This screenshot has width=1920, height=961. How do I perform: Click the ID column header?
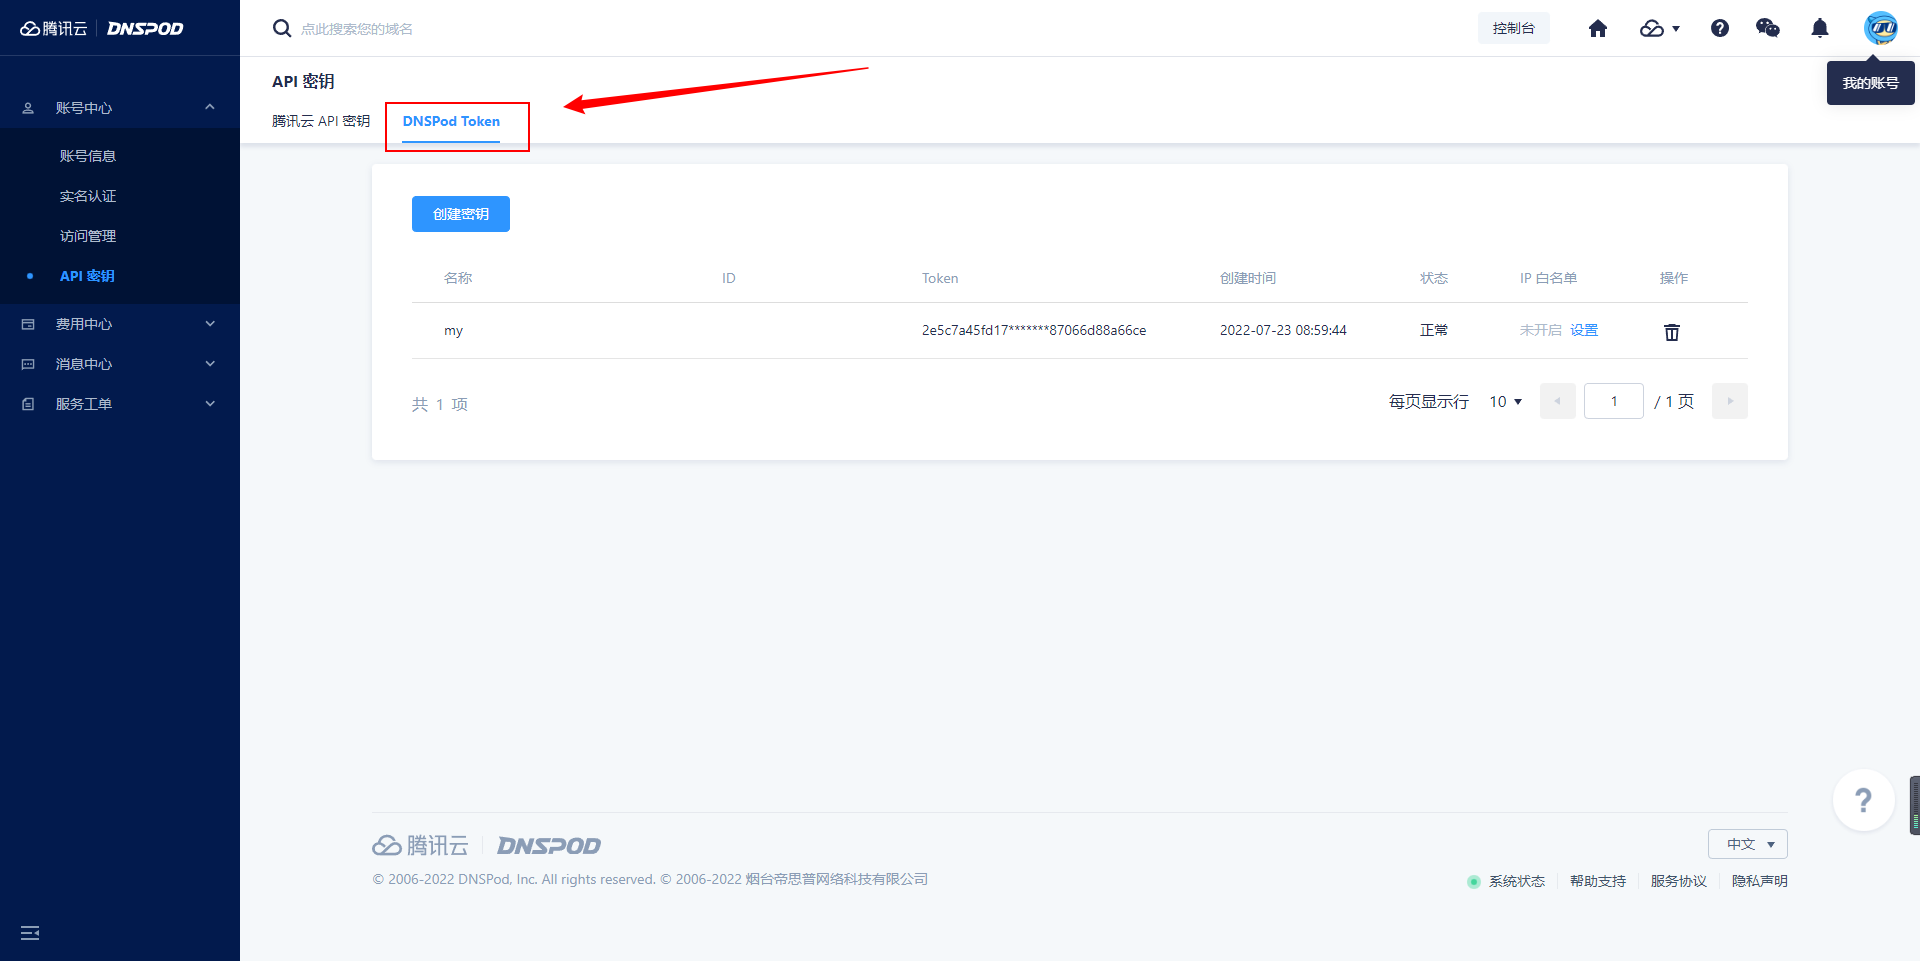pos(729,278)
